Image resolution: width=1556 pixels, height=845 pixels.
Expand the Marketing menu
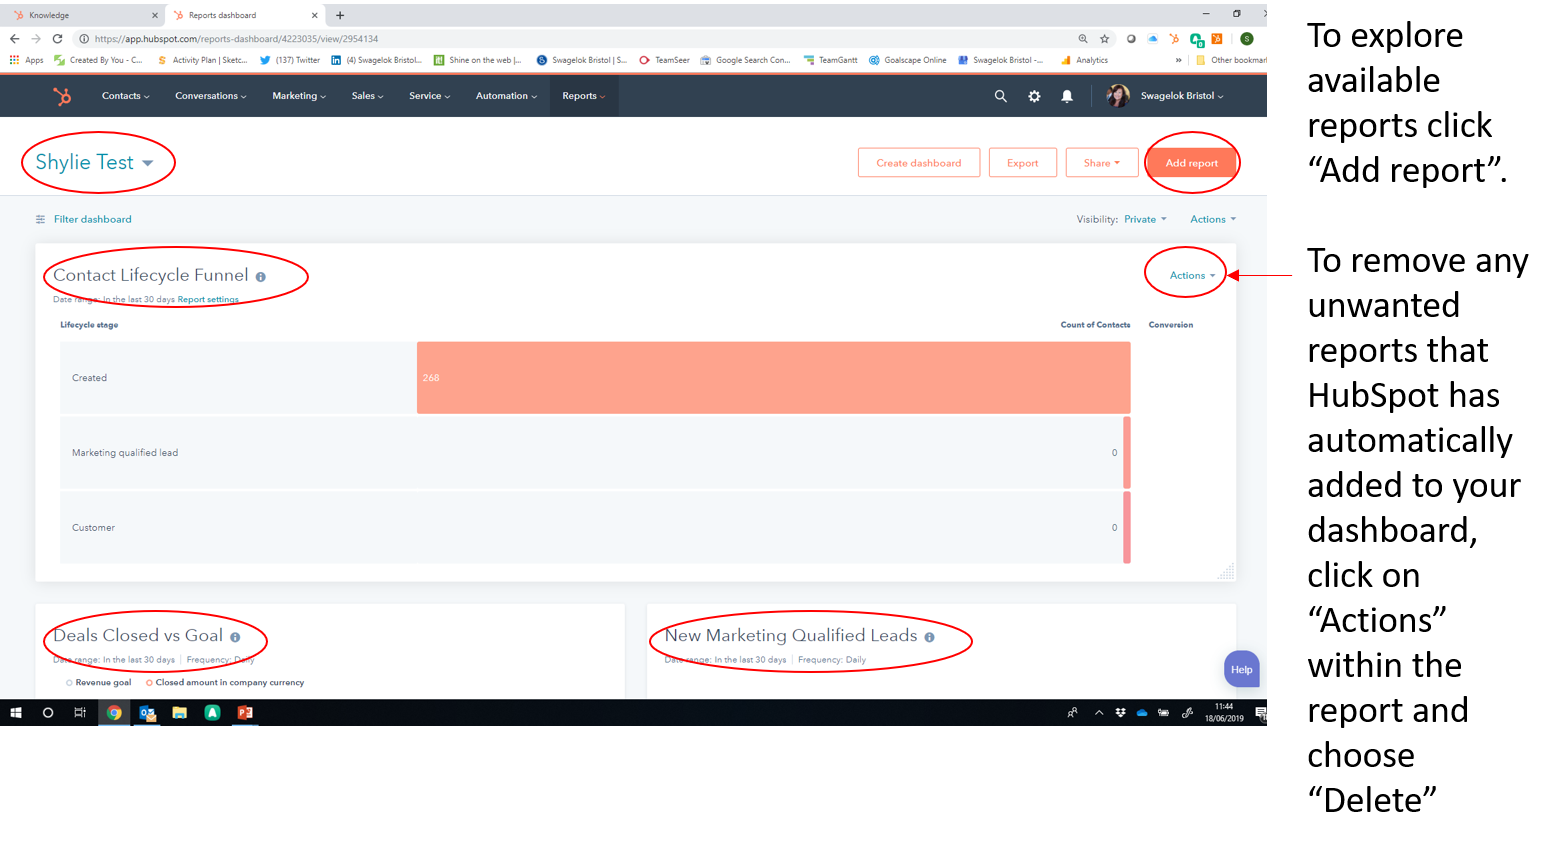click(299, 96)
